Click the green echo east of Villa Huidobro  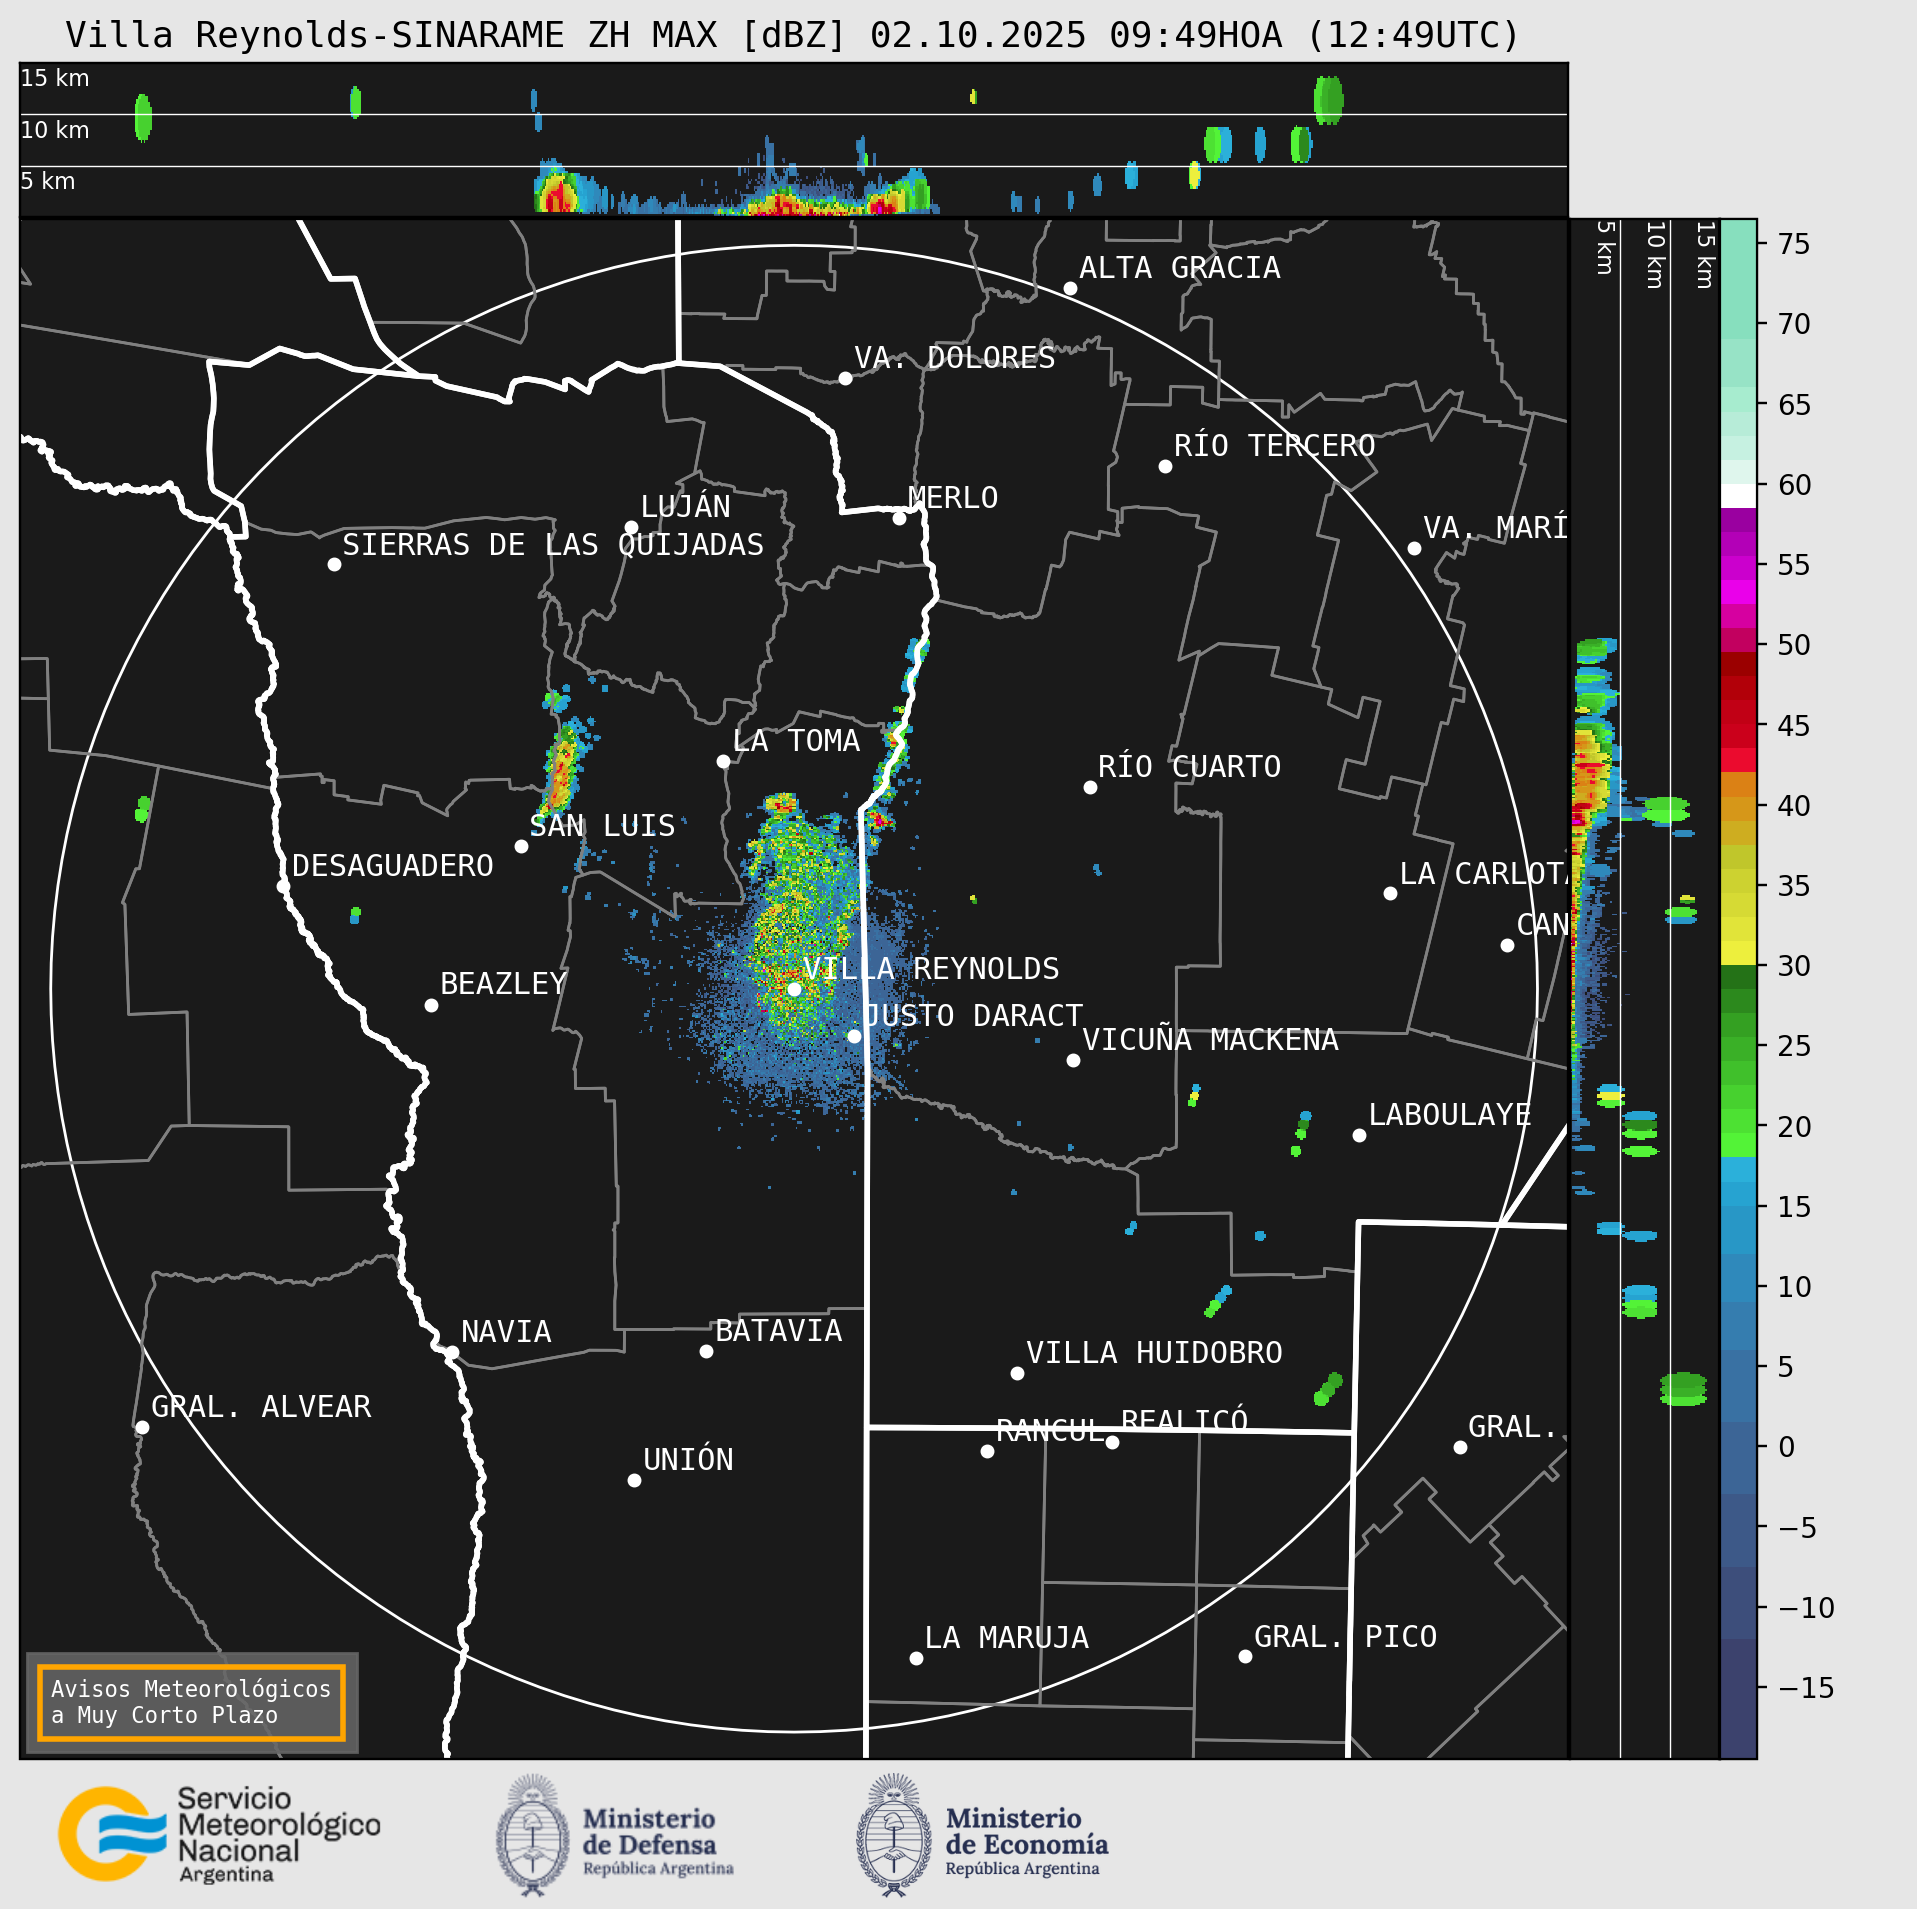coord(1328,1389)
